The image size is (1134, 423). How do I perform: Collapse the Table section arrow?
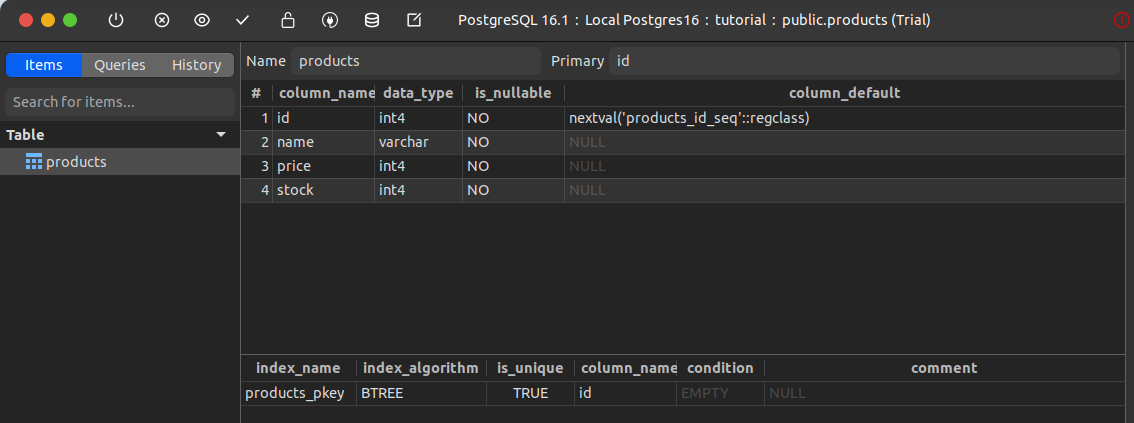(221, 135)
